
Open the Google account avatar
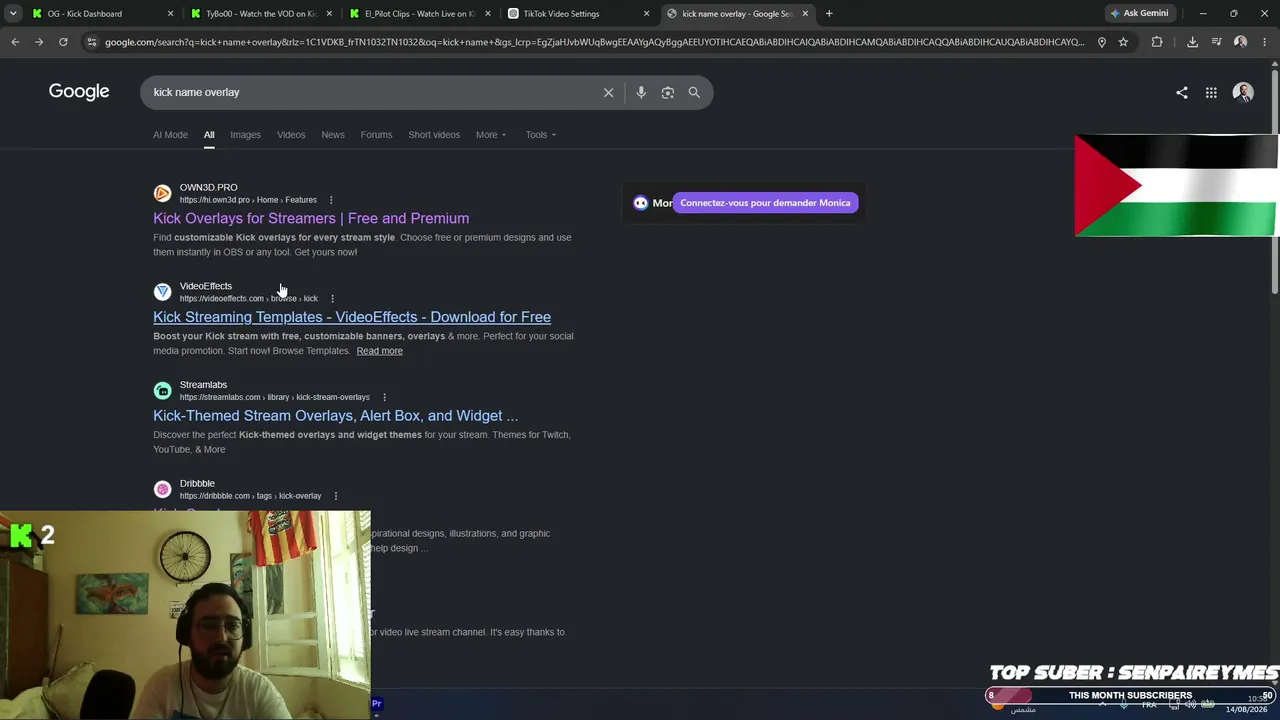1243,92
